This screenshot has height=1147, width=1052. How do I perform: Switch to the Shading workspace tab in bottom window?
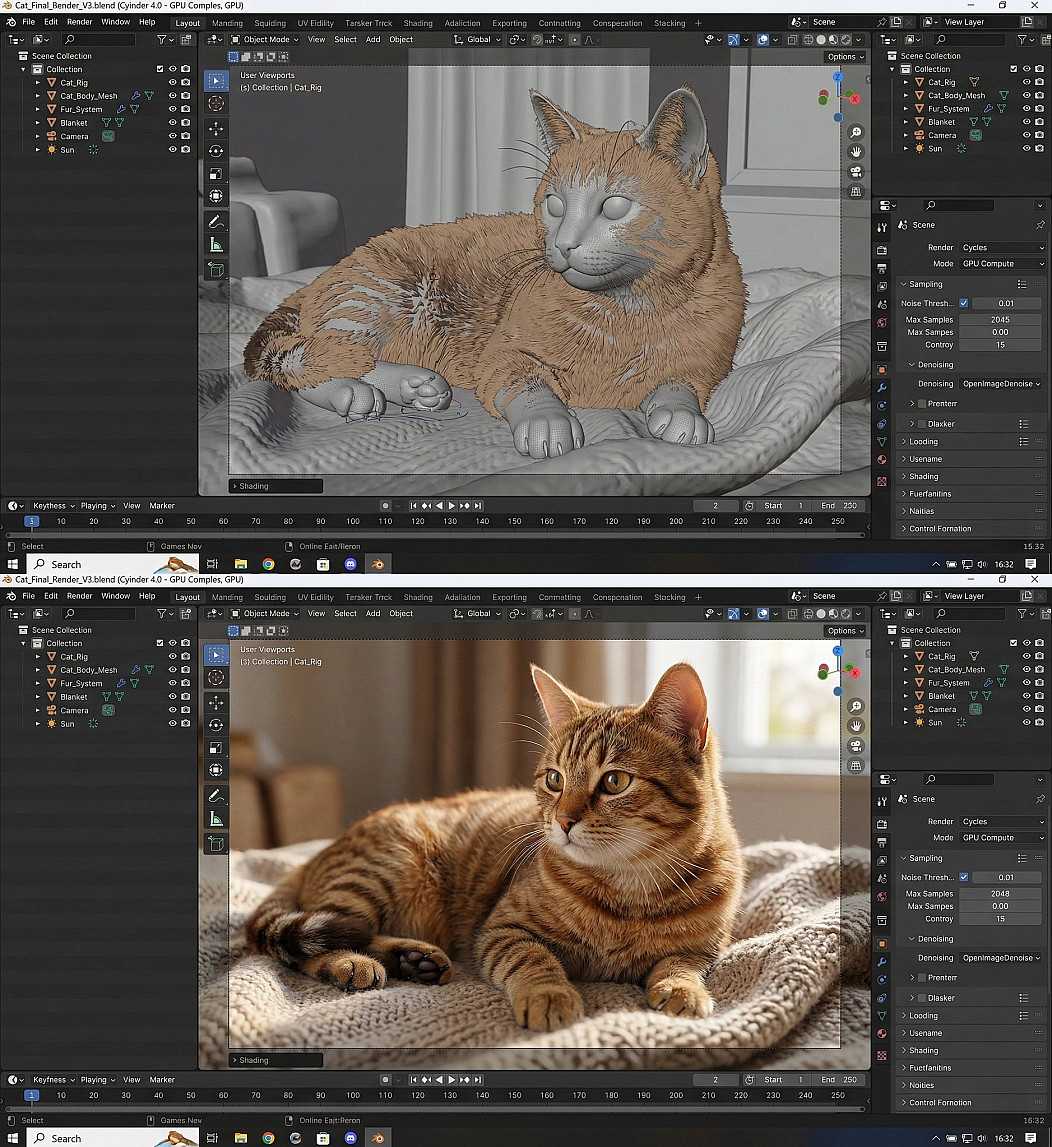[x=418, y=597]
